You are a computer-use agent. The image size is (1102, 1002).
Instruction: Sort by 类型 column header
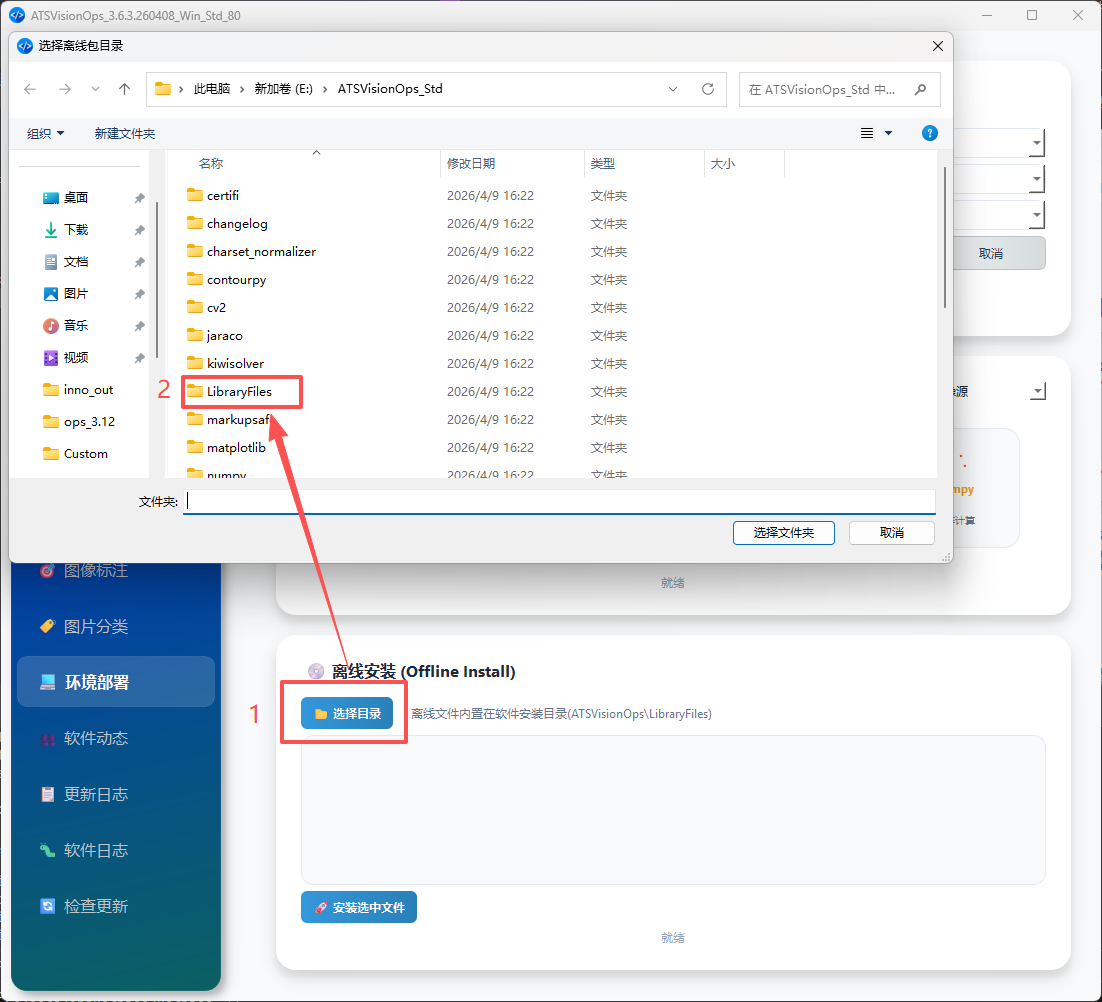pos(602,164)
